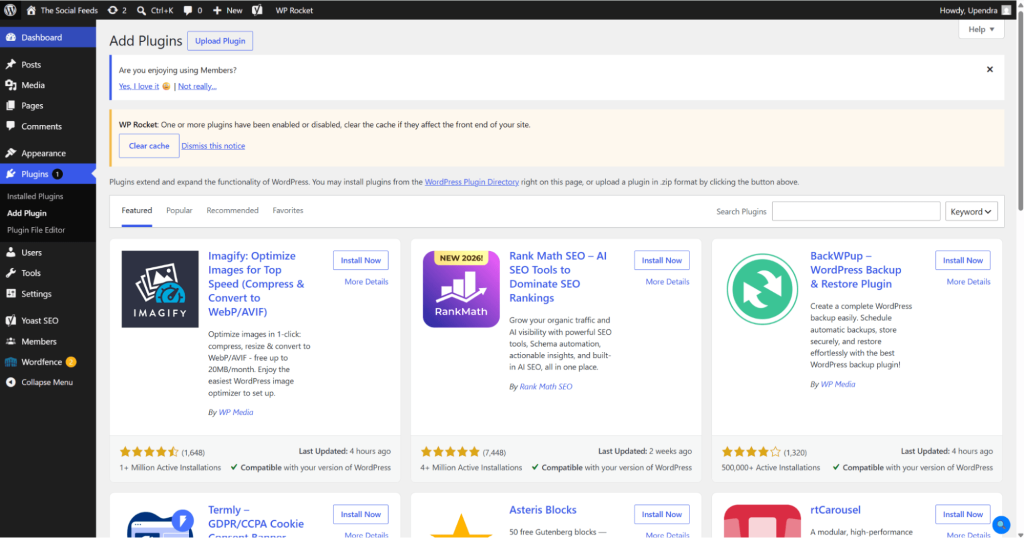Viewport: 1024px width, 538px height.
Task: Open the Add Plugin submenu item
Action: coord(27,213)
